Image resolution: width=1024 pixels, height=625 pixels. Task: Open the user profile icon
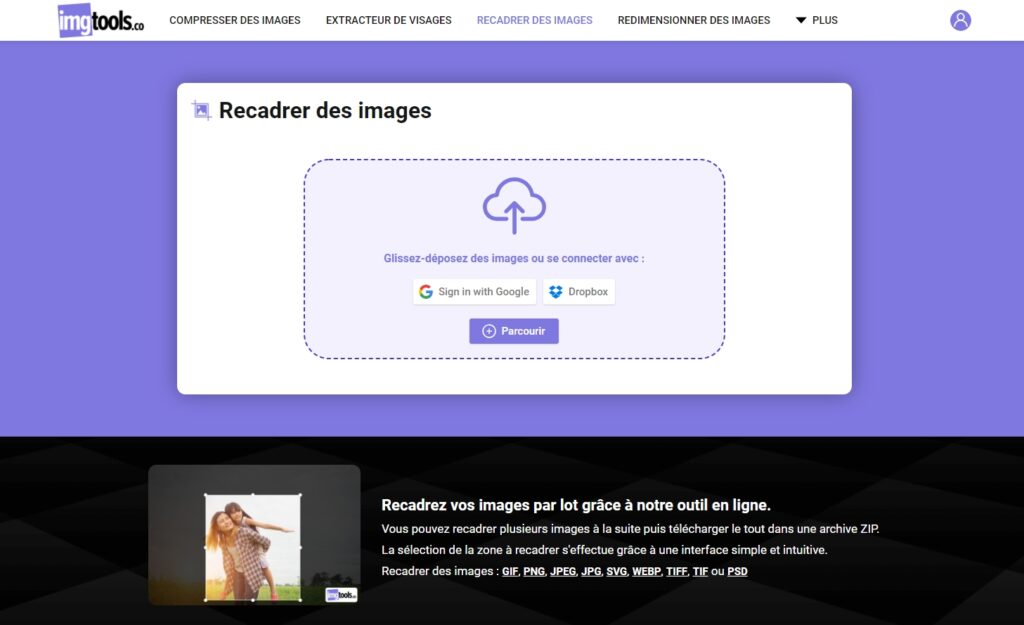(960, 19)
